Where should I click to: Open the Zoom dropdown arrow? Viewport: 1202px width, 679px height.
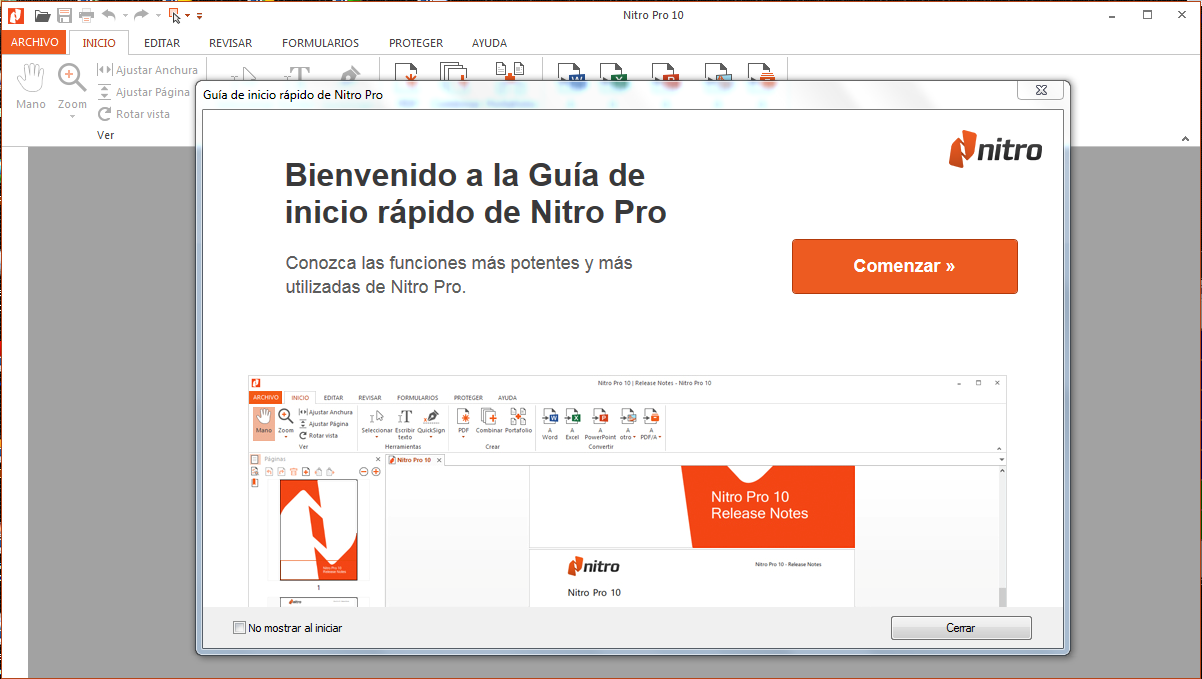click(71, 118)
